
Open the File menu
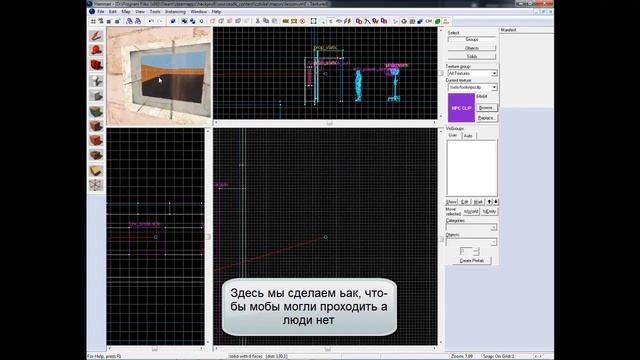click(100, 12)
